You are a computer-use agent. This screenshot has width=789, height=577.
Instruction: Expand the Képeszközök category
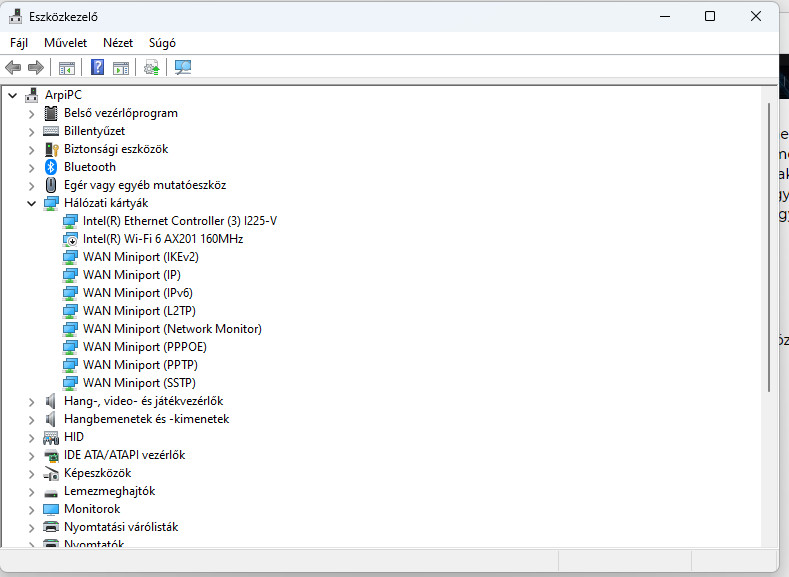(31, 473)
